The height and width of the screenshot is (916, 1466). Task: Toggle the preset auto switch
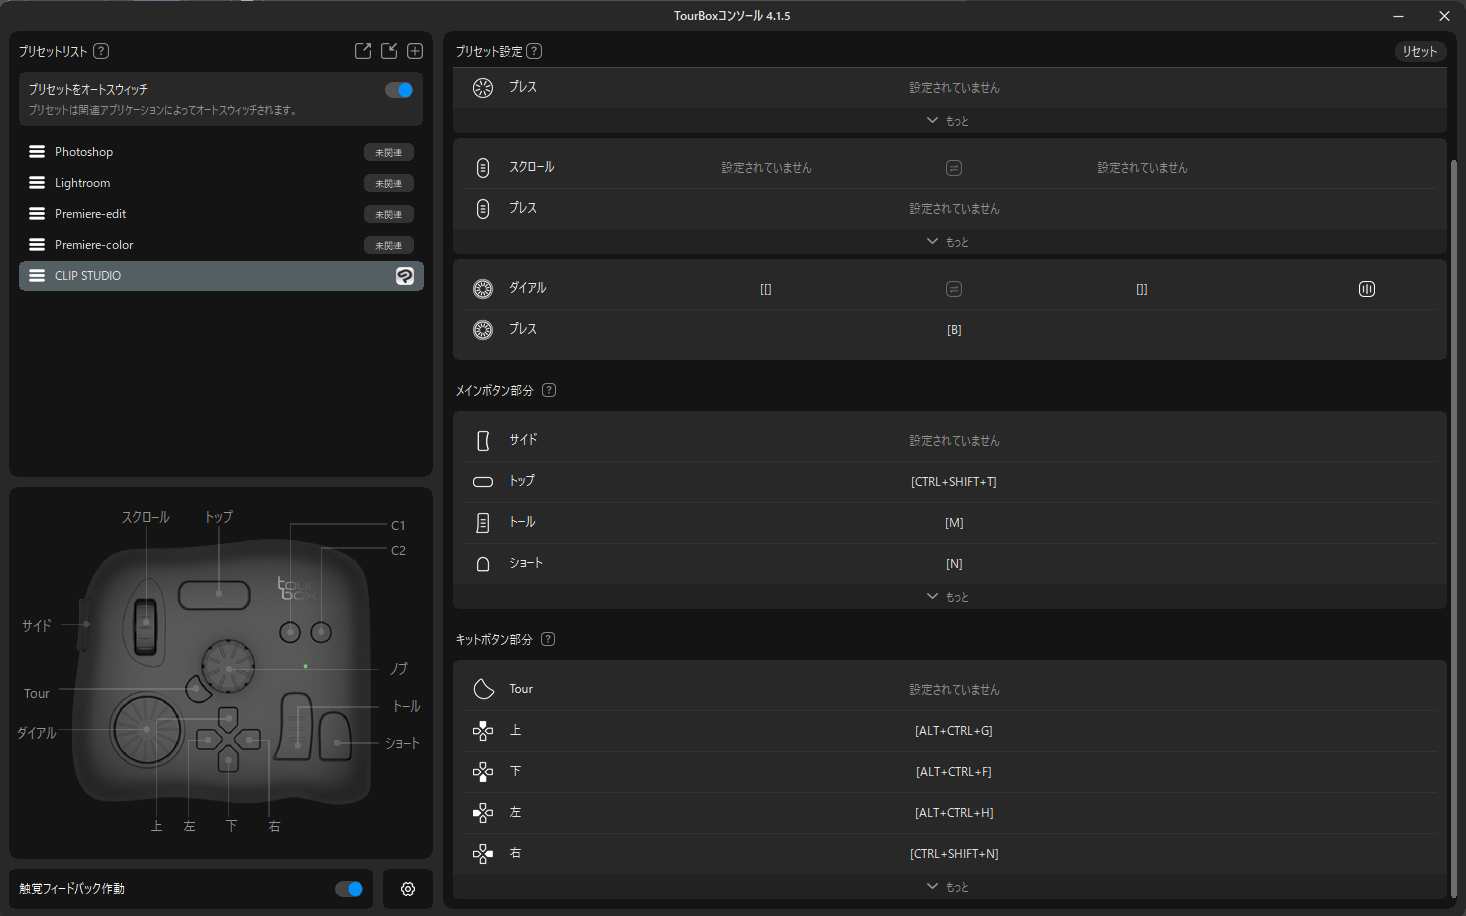click(x=399, y=90)
